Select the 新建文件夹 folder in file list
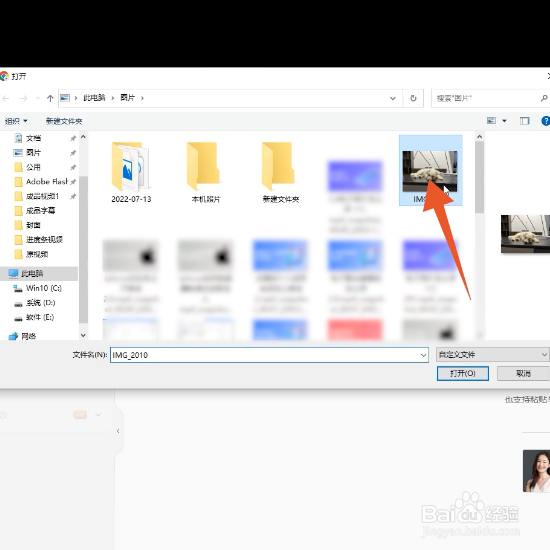 tap(281, 172)
